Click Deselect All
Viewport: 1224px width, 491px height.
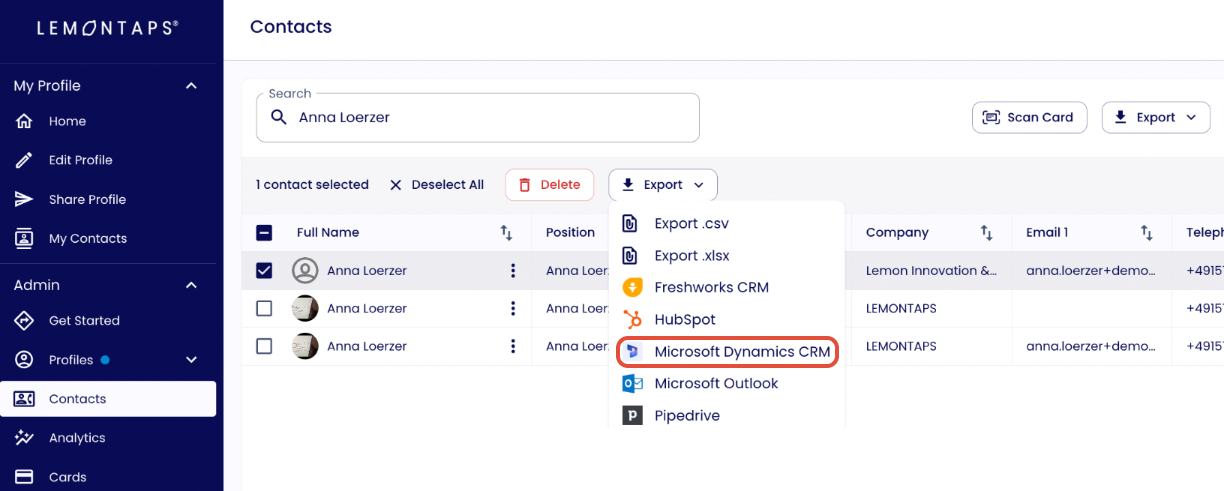pos(436,185)
